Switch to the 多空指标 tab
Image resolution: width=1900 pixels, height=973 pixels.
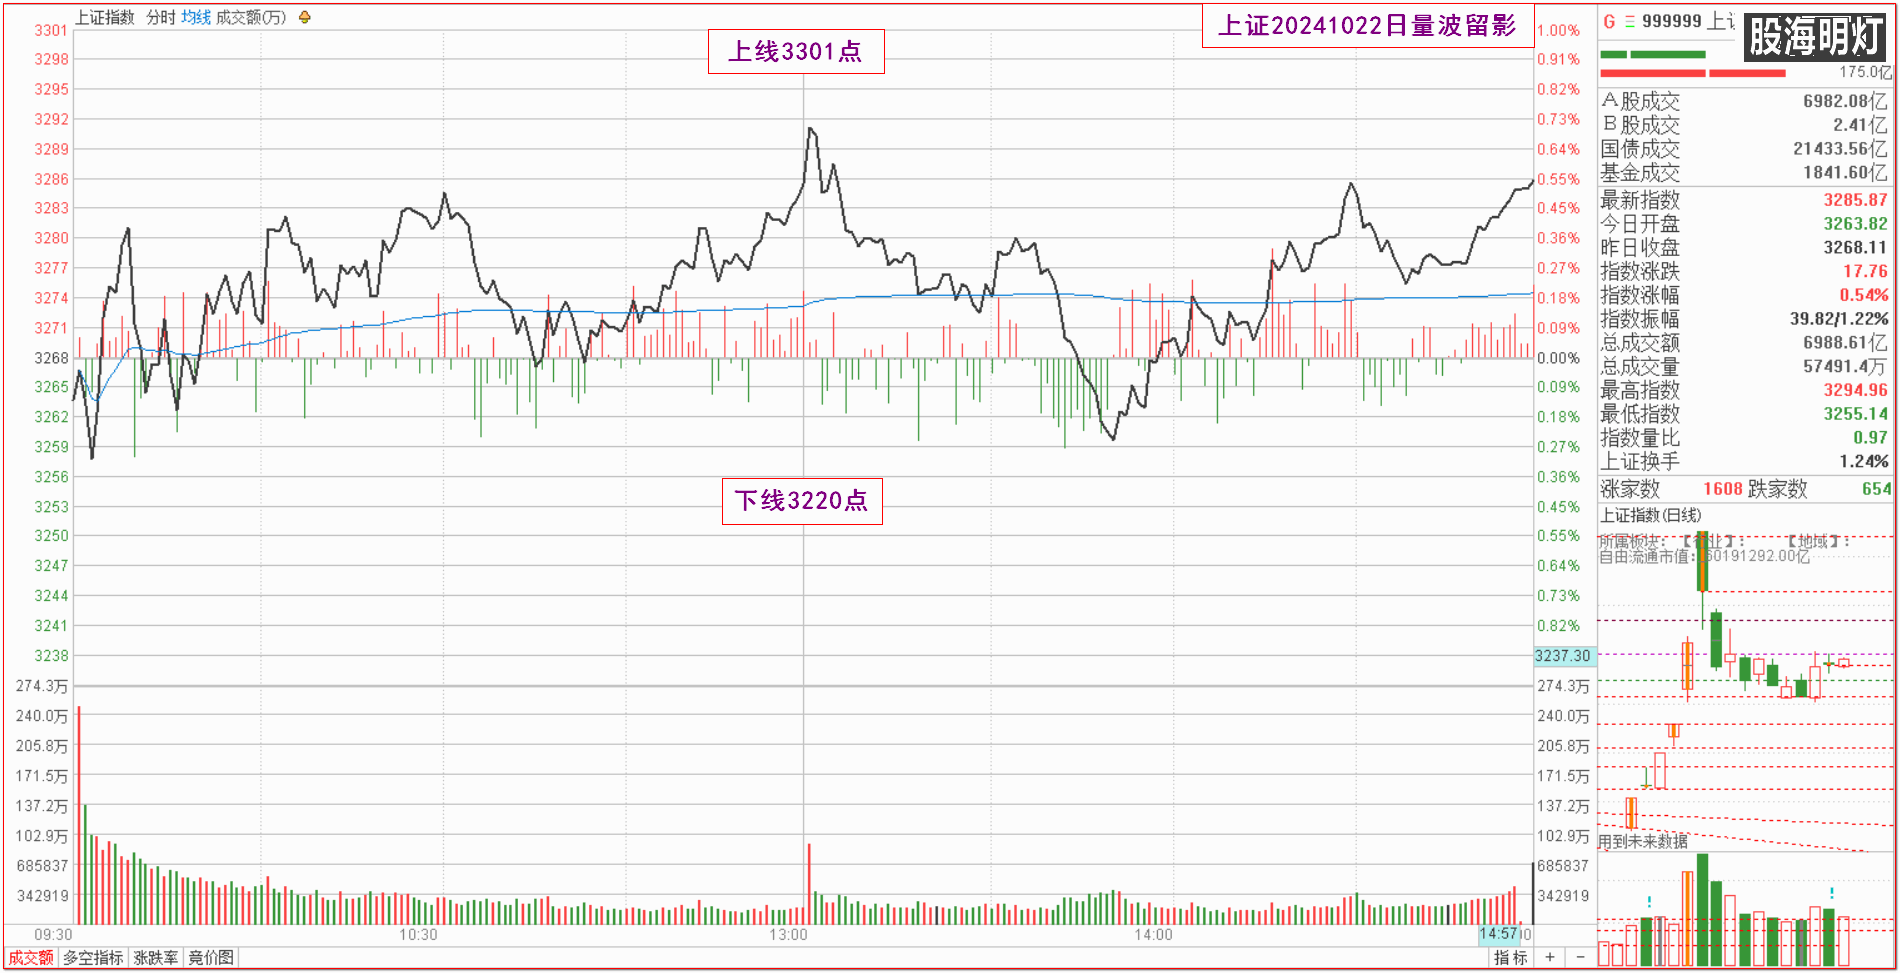pos(94,957)
